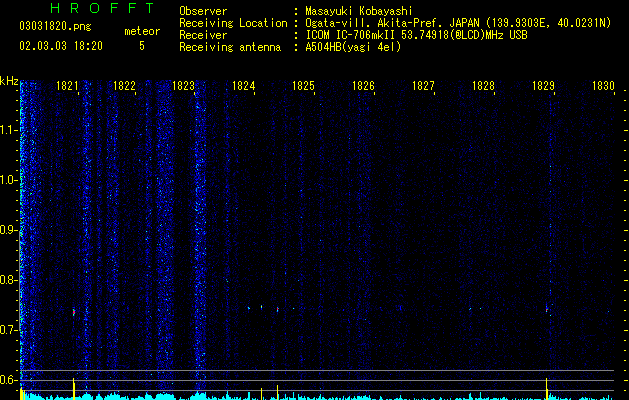Click the 0.6 kHz axis label

[8, 380]
